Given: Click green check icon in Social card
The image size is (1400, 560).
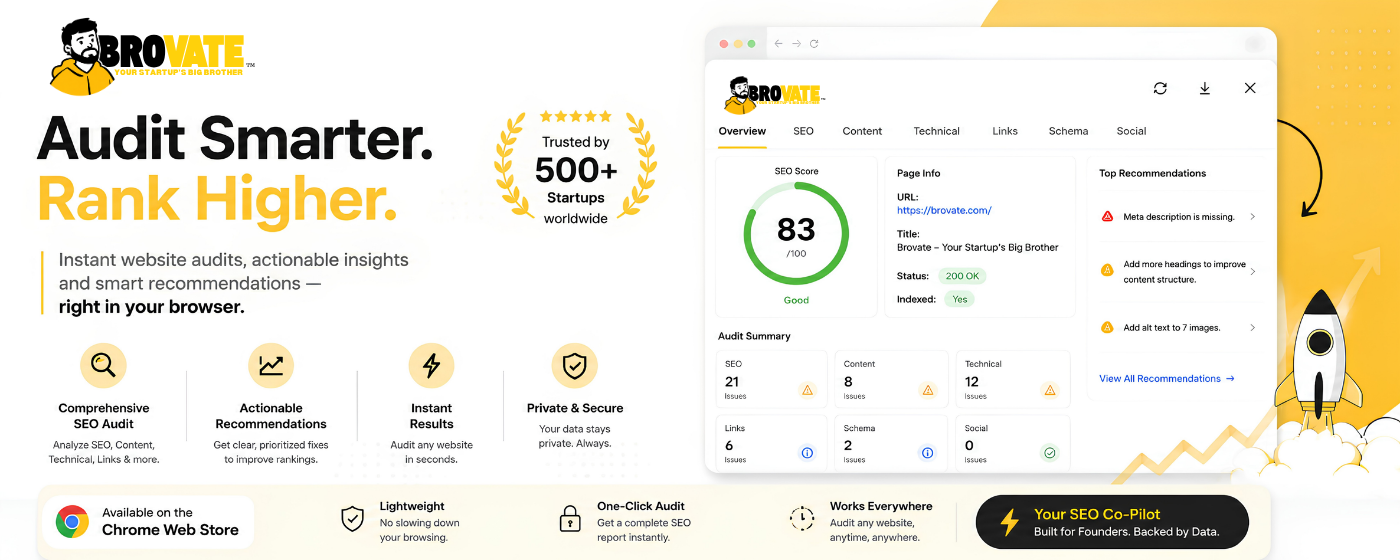Looking at the screenshot, I should [x=1049, y=453].
